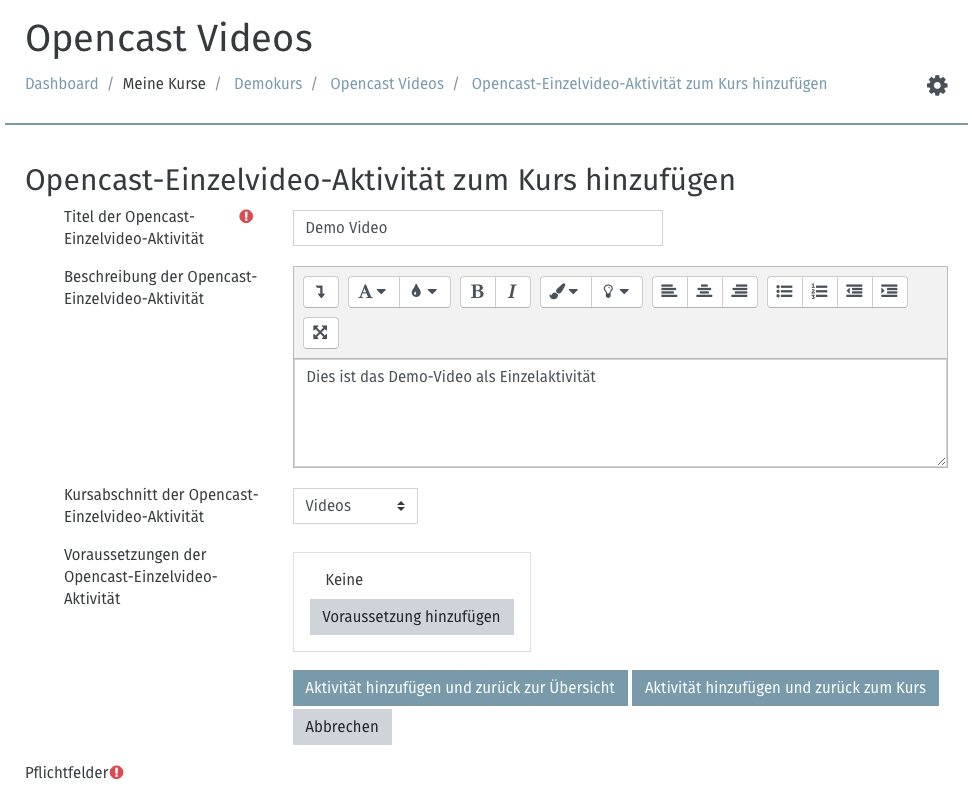Indent the selected text
Image resolution: width=972 pixels, height=810 pixels.
[x=890, y=291]
